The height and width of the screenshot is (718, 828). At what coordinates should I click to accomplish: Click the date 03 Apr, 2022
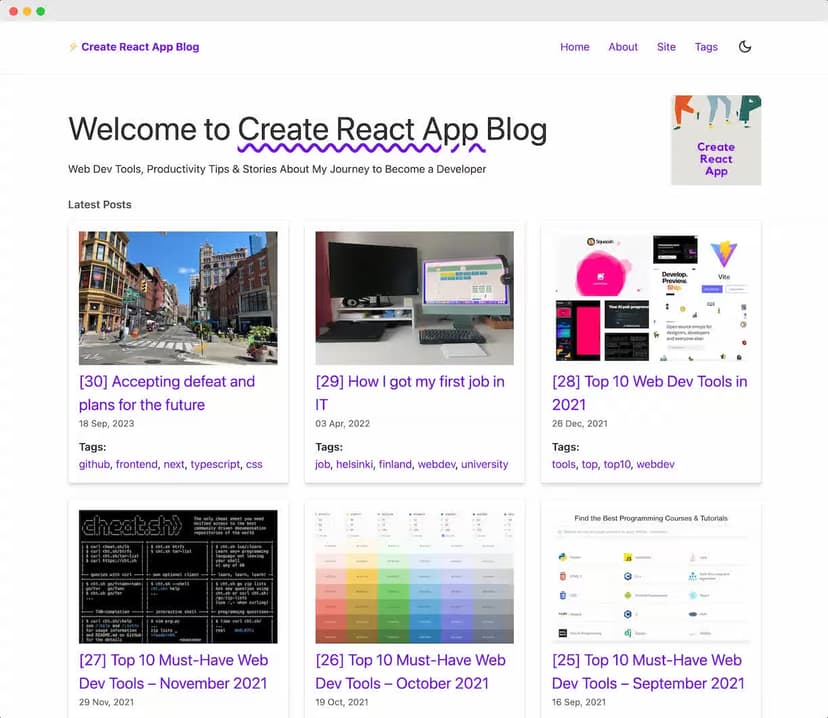click(343, 423)
